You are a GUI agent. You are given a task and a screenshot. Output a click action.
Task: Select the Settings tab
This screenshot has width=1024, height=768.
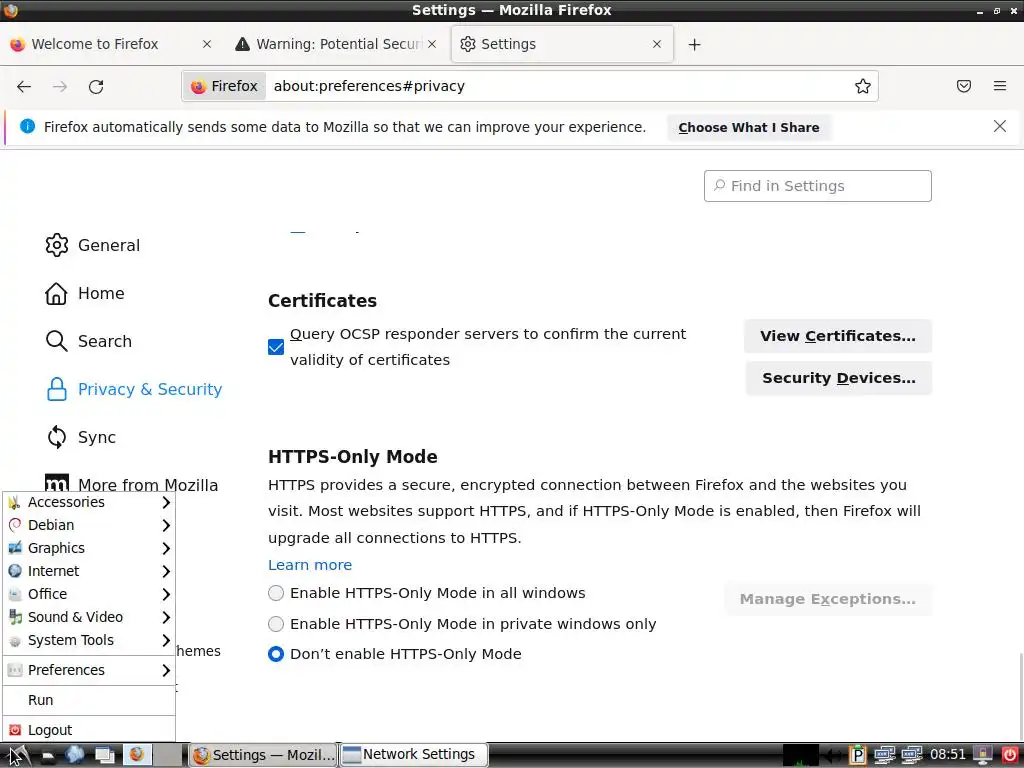(562, 44)
